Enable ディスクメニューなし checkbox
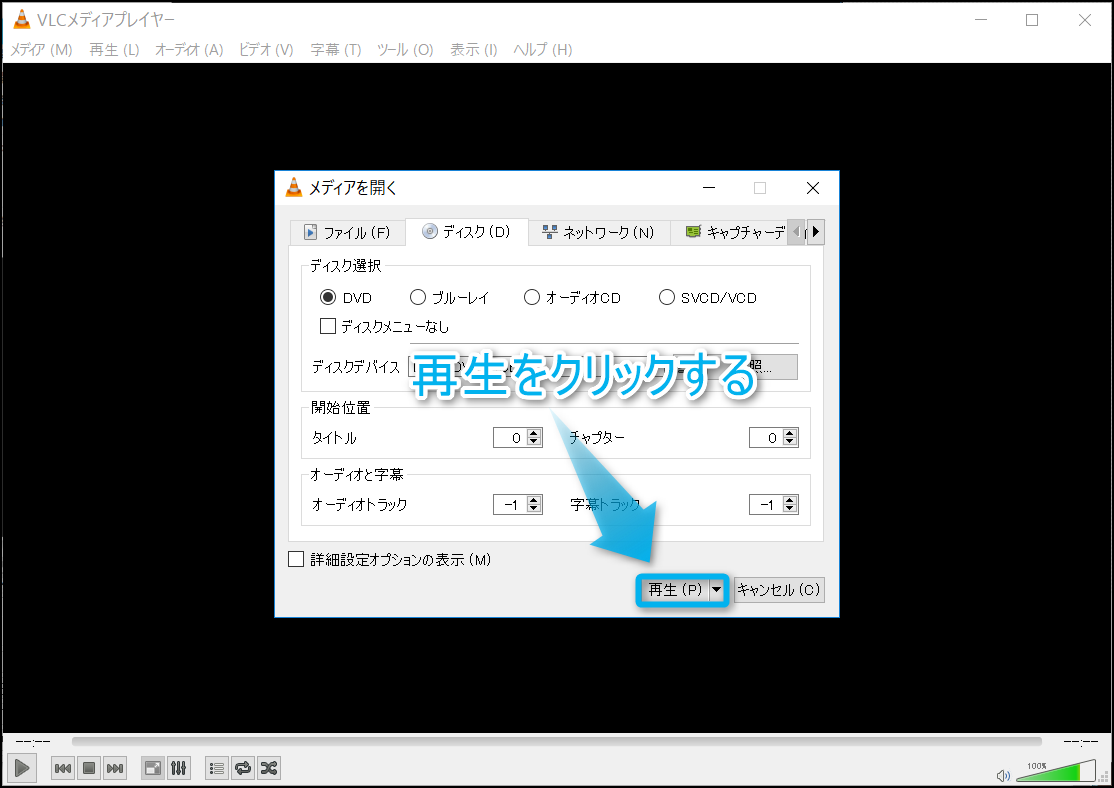The width and height of the screenshot is (1114, 788). point(327,326)
